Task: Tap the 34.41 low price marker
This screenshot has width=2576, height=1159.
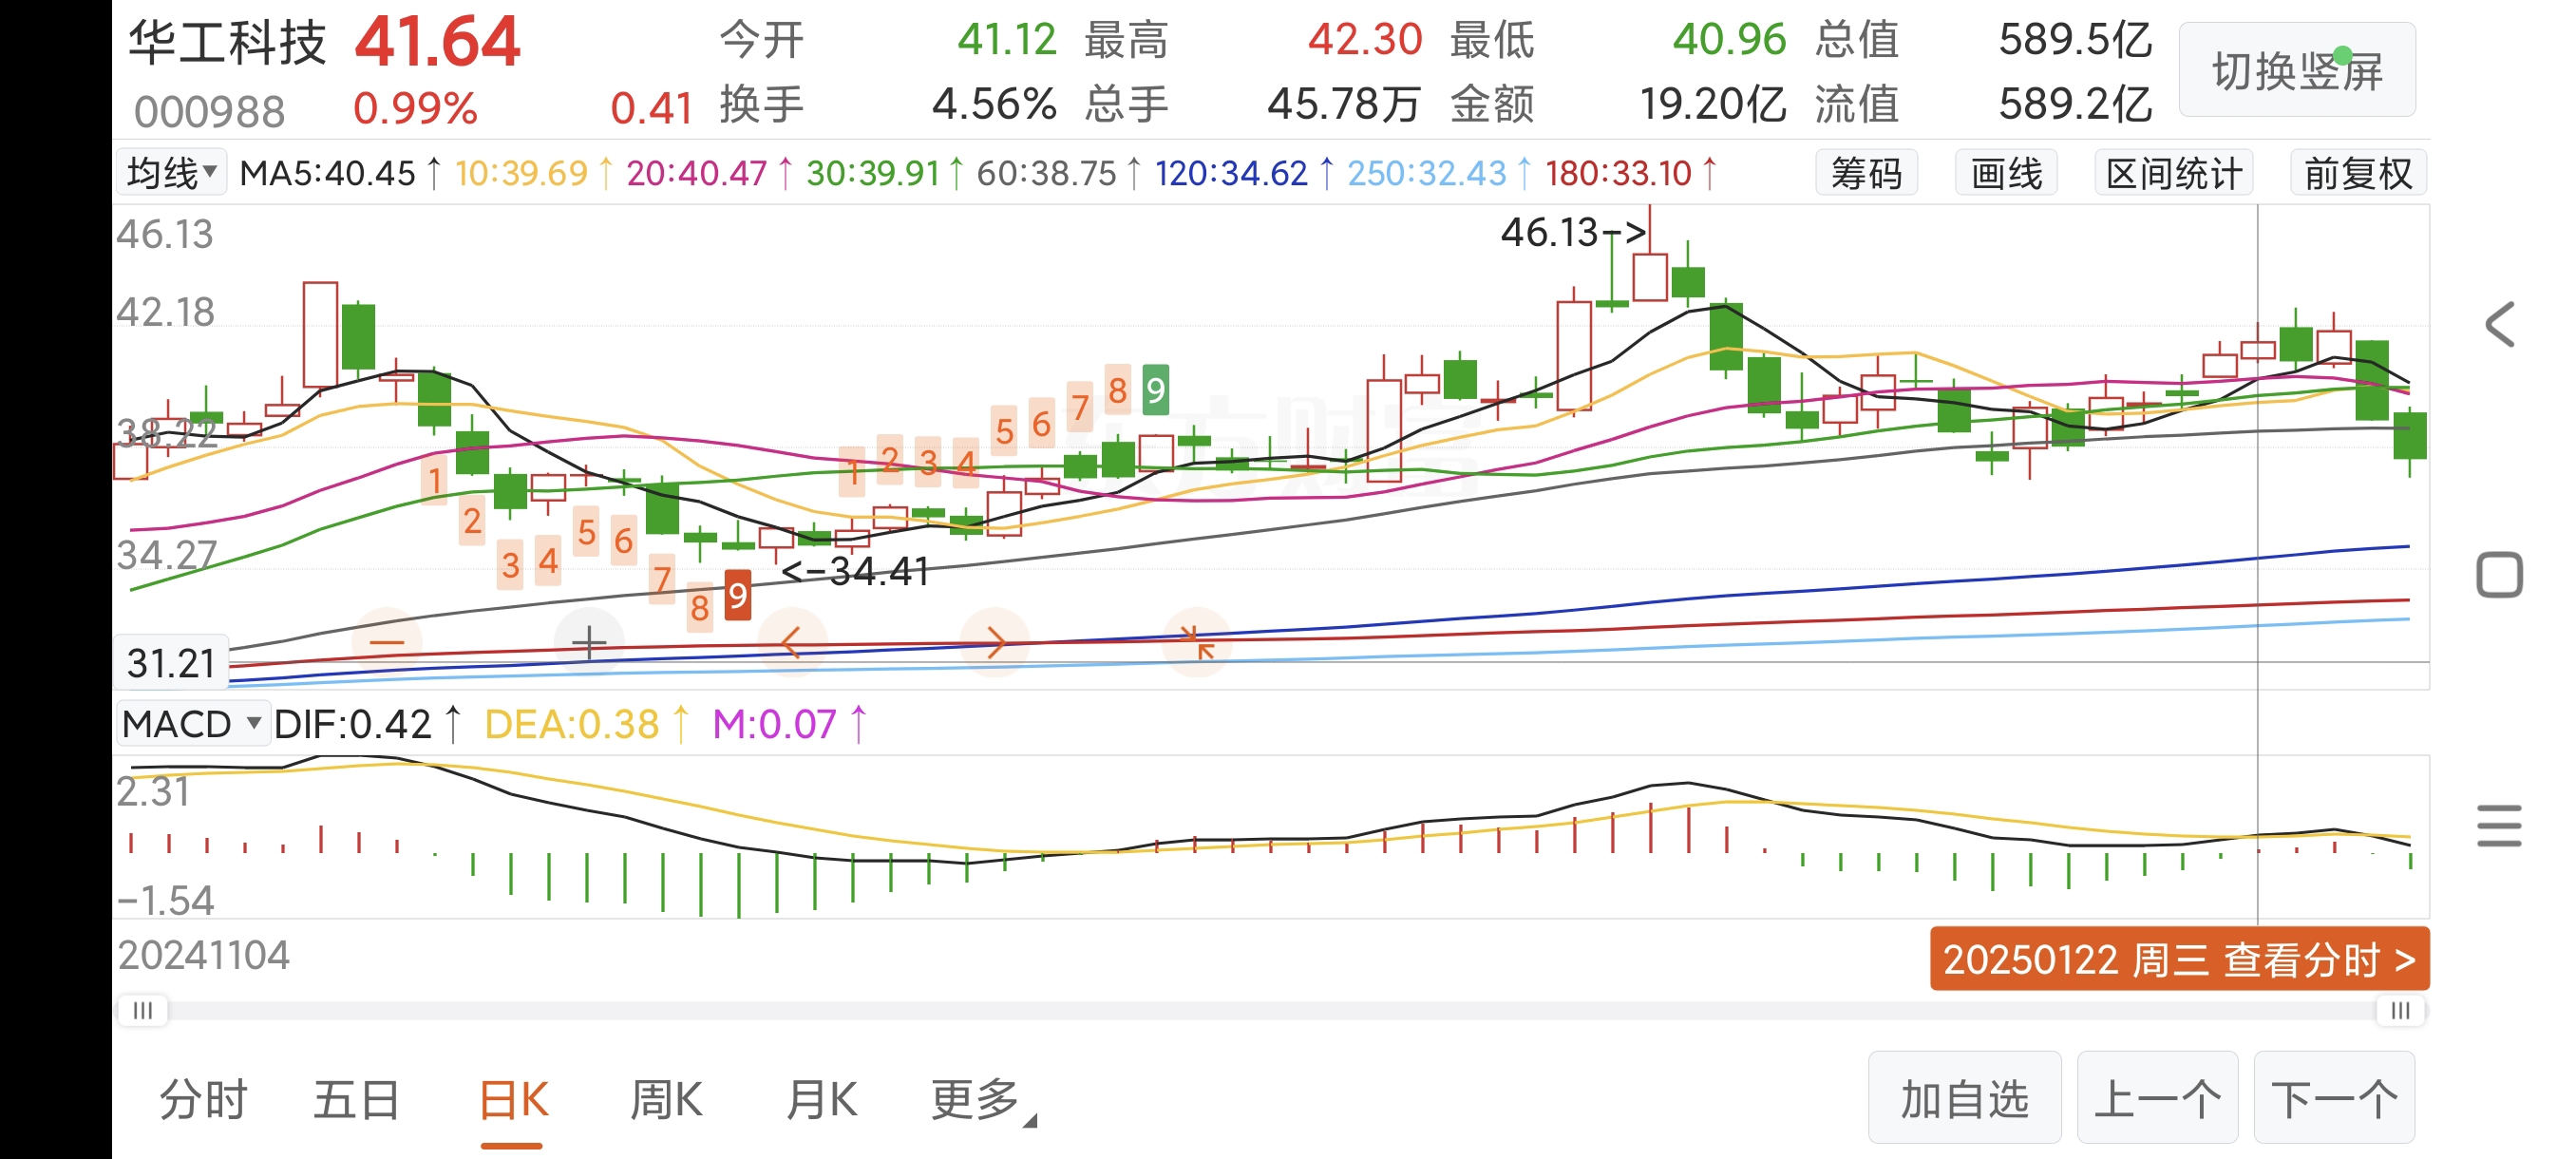Action: (855, 571)
